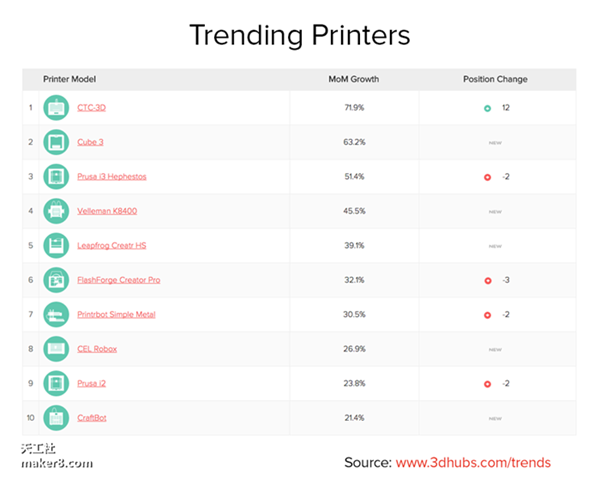Click the CEL Robox printer icon

[x=56, y=349]
